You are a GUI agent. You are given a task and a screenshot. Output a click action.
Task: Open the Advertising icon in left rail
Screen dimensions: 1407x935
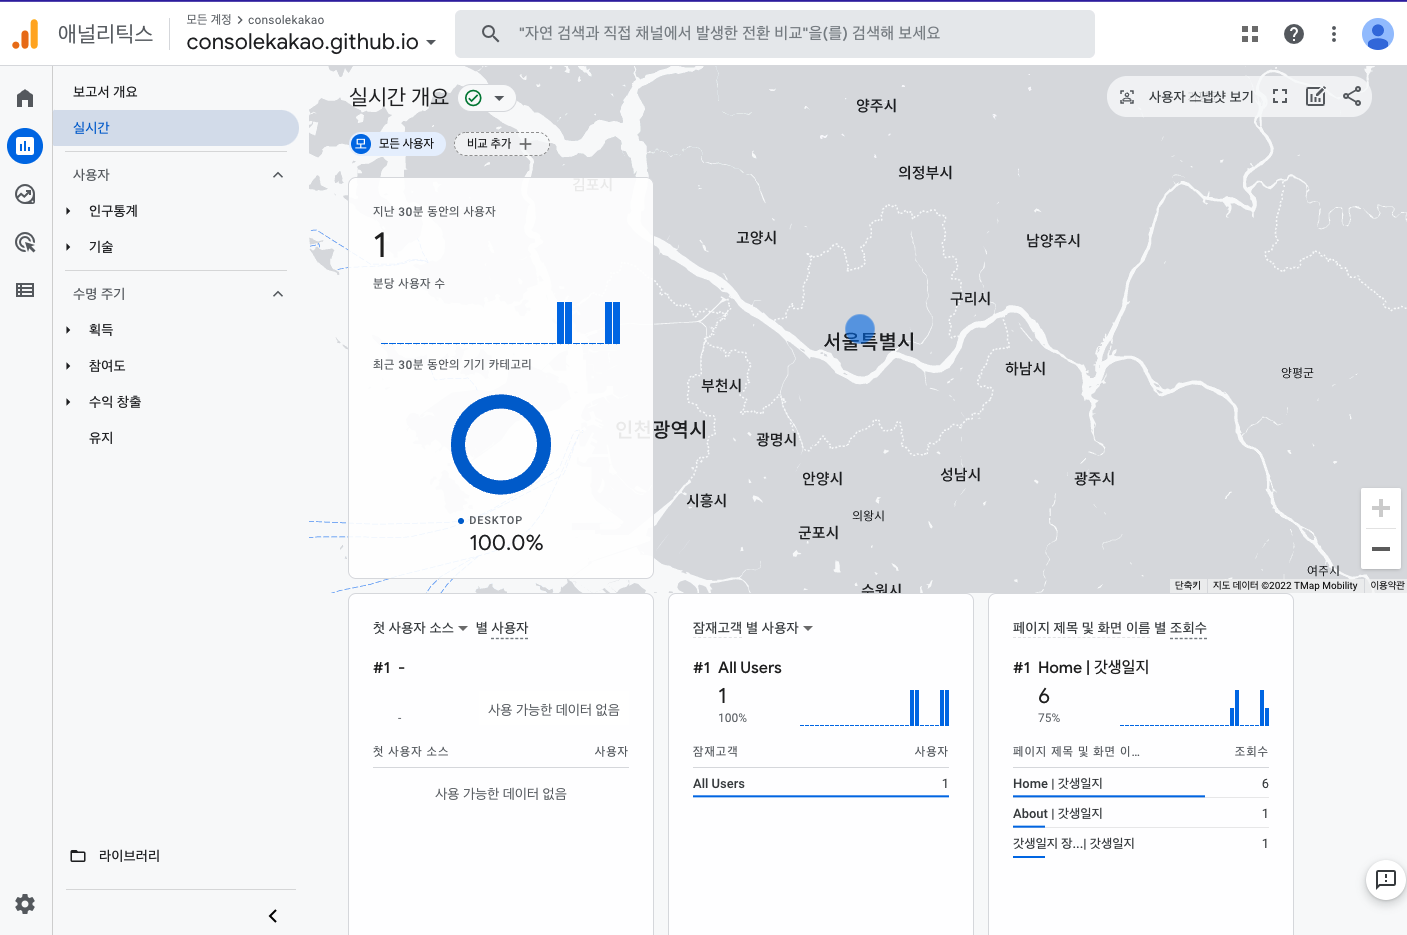coord(25,242)
